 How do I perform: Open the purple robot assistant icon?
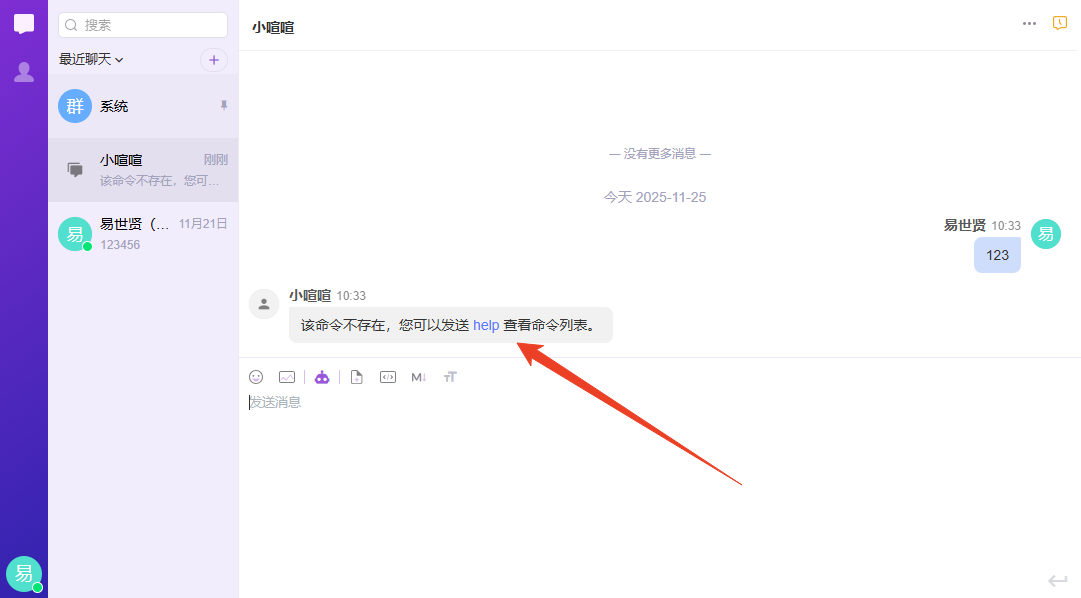pyautogui.click(x=322, y=377)
